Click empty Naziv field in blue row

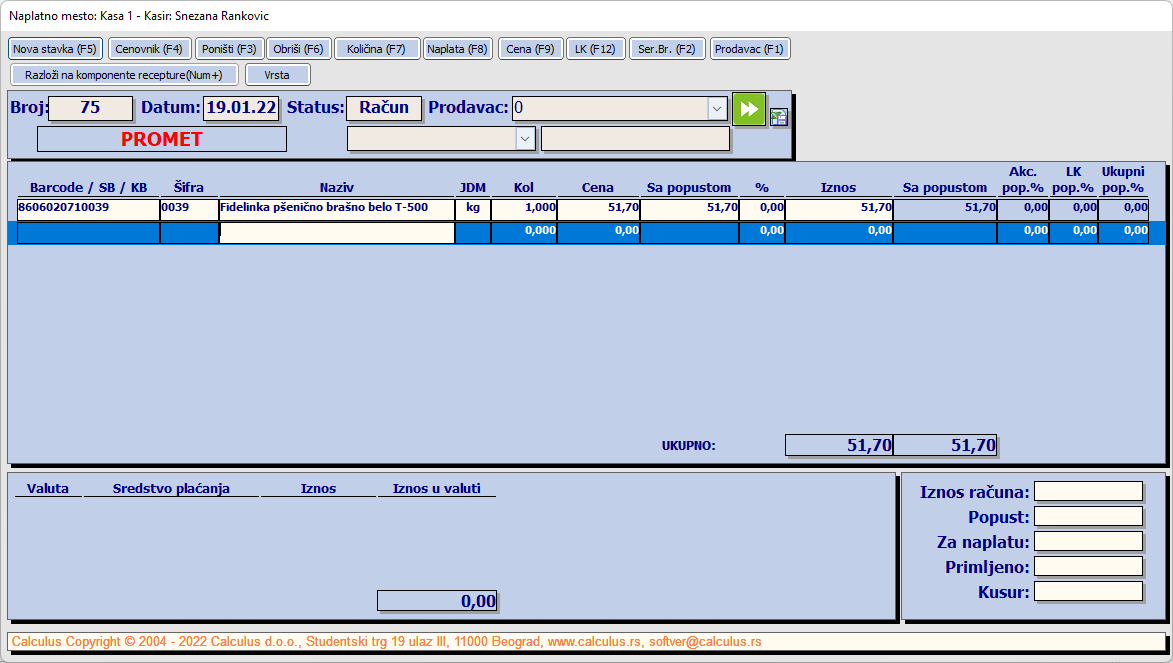click(x=337, y=233)
